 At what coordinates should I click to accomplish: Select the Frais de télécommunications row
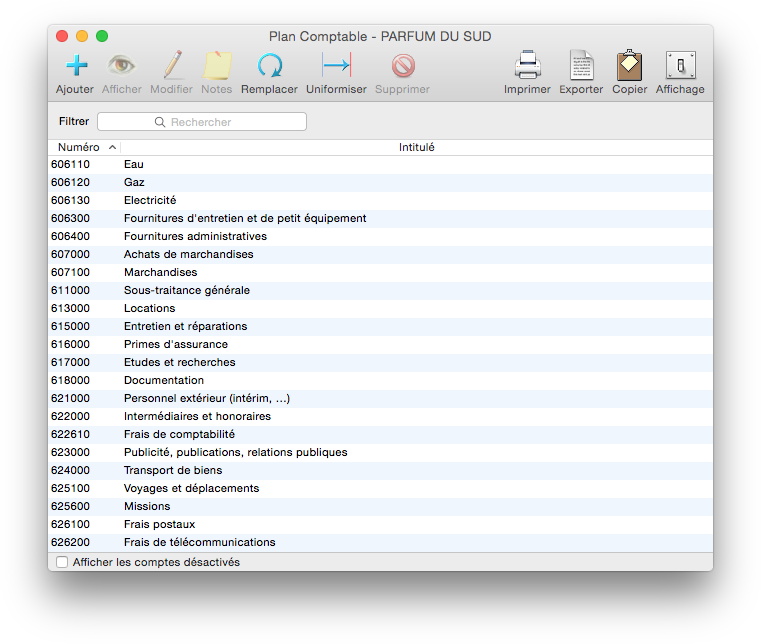[x=380, y=542]
